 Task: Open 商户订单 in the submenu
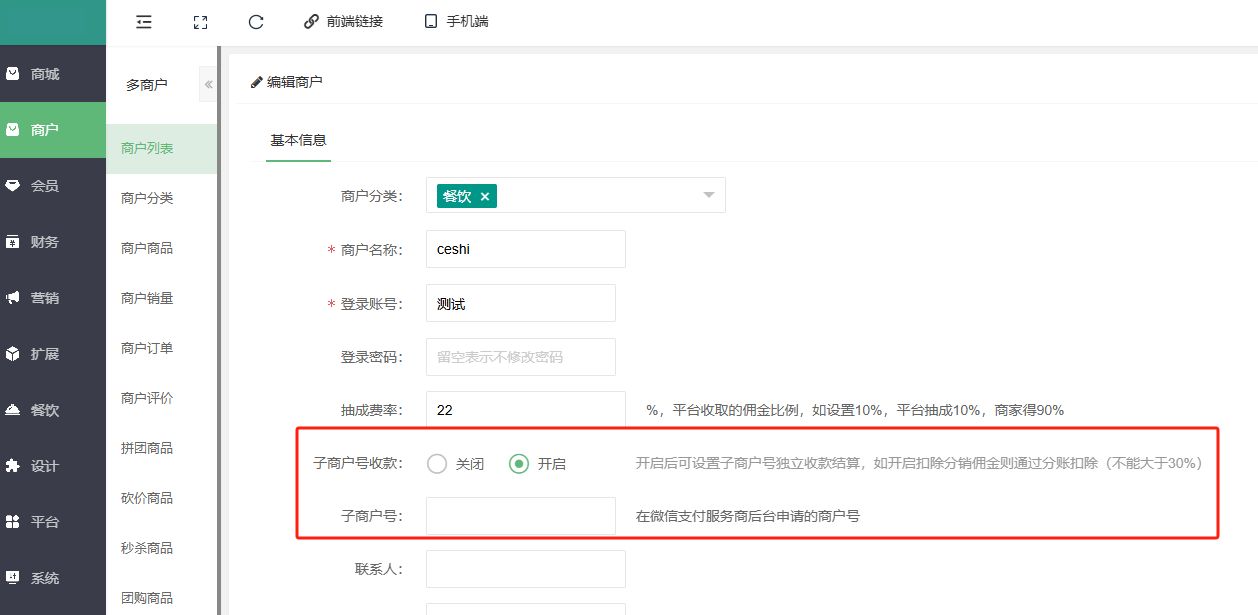[147, 348]
